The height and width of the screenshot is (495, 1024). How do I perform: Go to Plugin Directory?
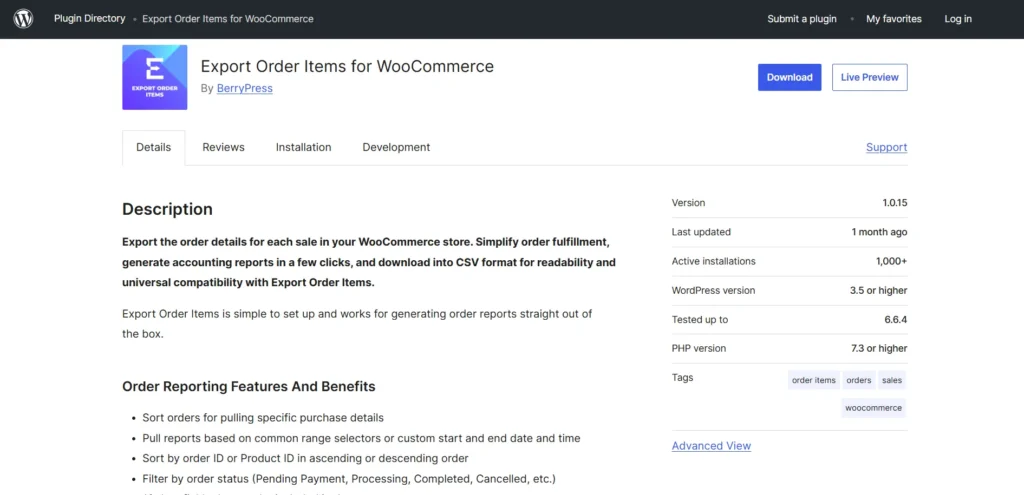pyautogui.click(x=89, y=18)
